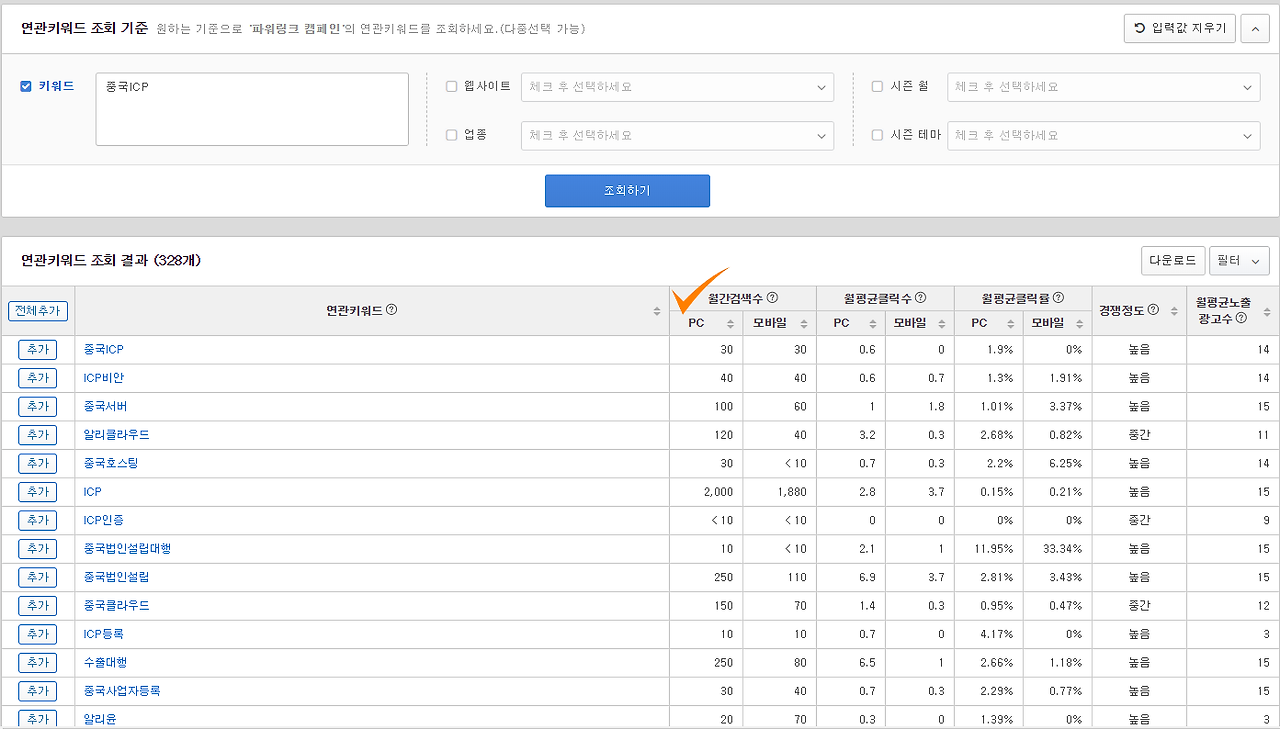Open the 알리클라우드 keyword link
The image size is (1280, 729).
click(117, 435)
